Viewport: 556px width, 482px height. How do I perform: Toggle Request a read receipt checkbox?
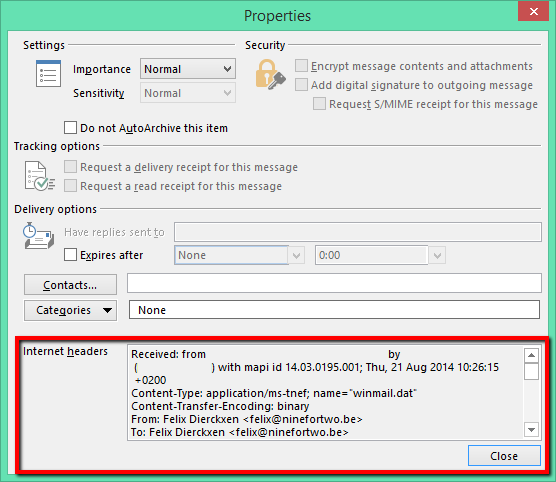point(70,186)
